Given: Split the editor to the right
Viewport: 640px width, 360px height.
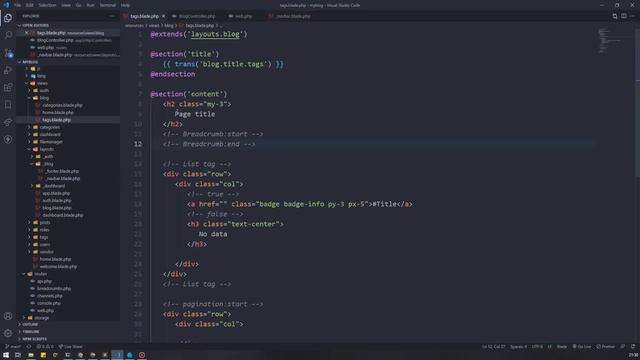Looking at the screenshot, I should pyautogui.click(x=624, y=16).
